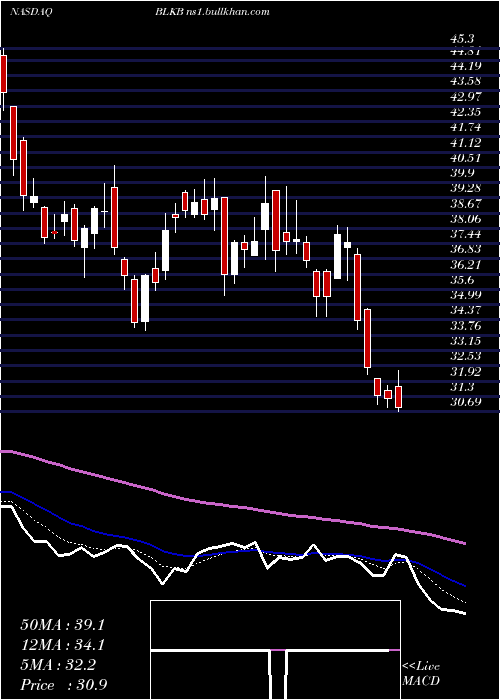Click the NASDAQ exchange label
500x700 pixels.
pyautogui.click(x=31, y=12)
